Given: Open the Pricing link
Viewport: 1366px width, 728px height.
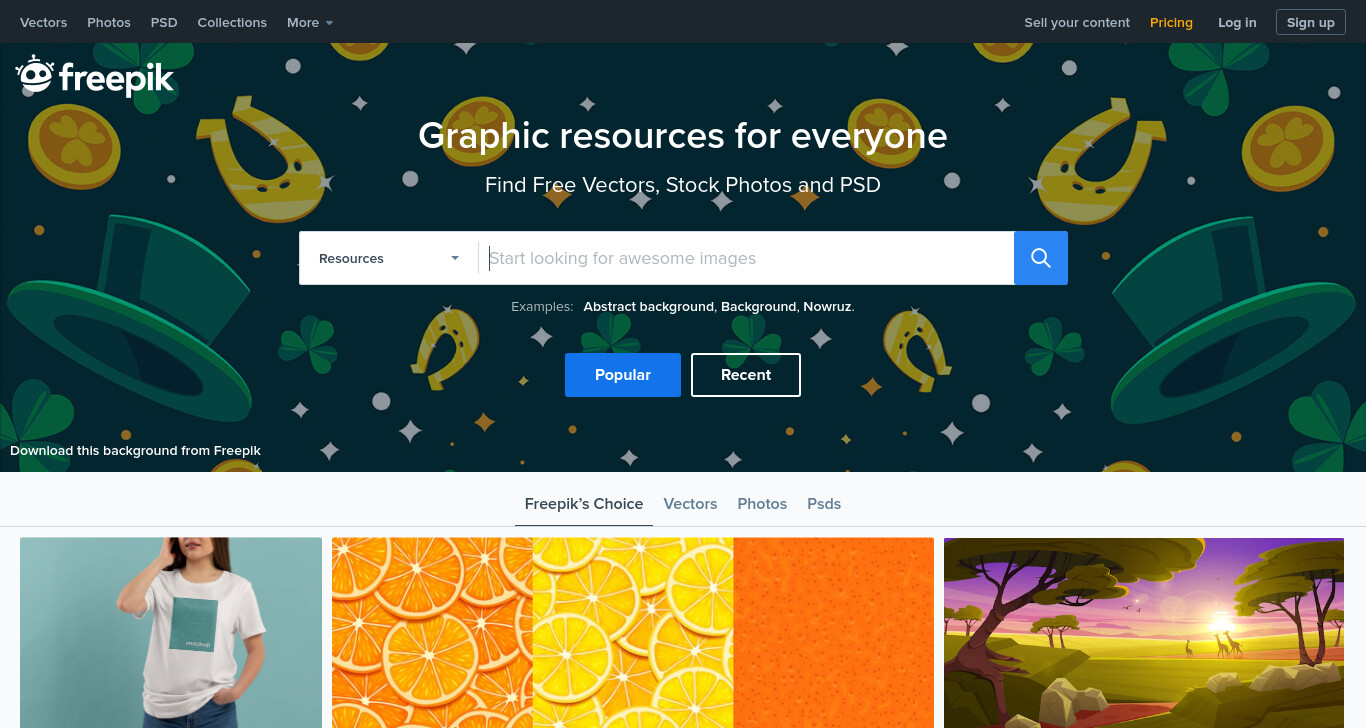Looking at the screenshot, I should (1171, 22).
